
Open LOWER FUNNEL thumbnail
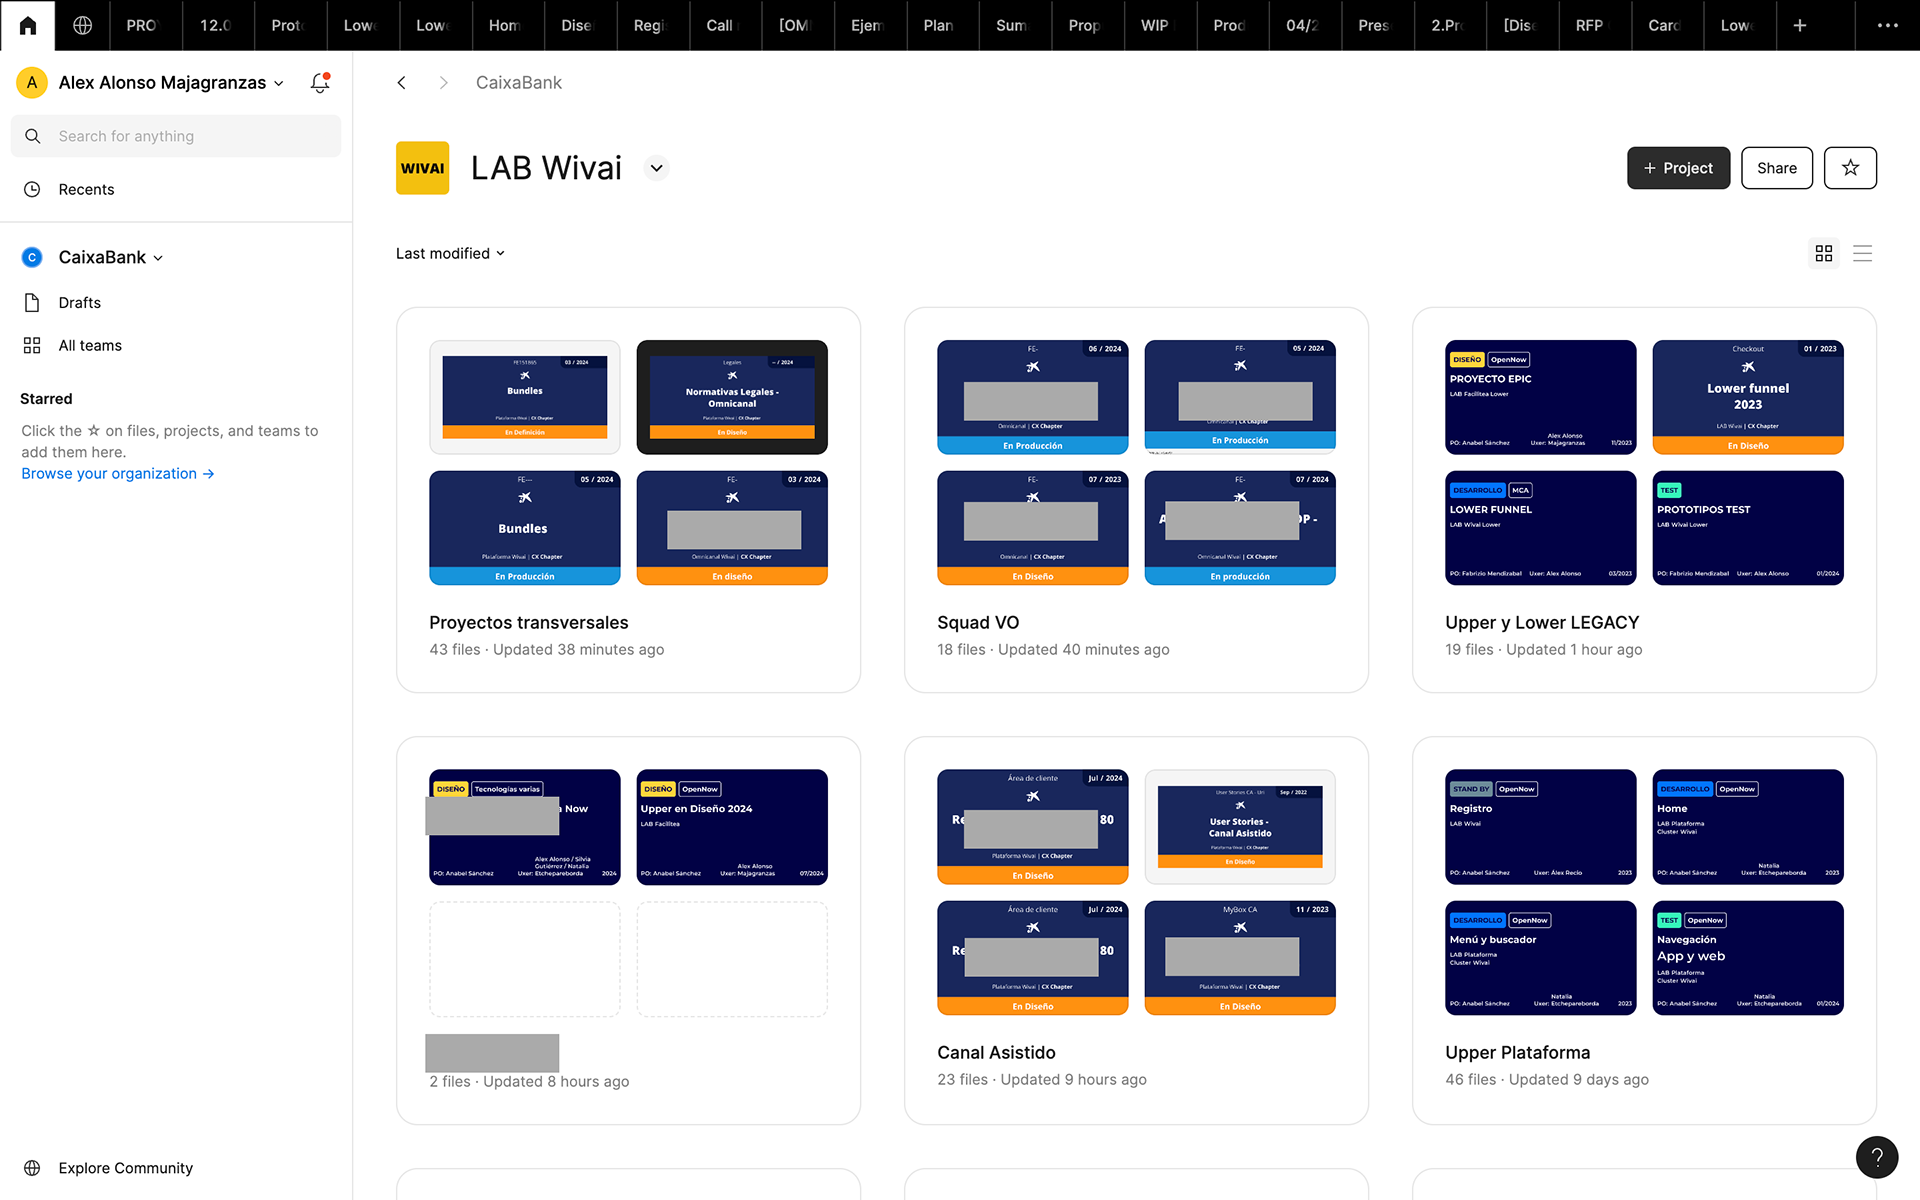(x=1540, y=528)
